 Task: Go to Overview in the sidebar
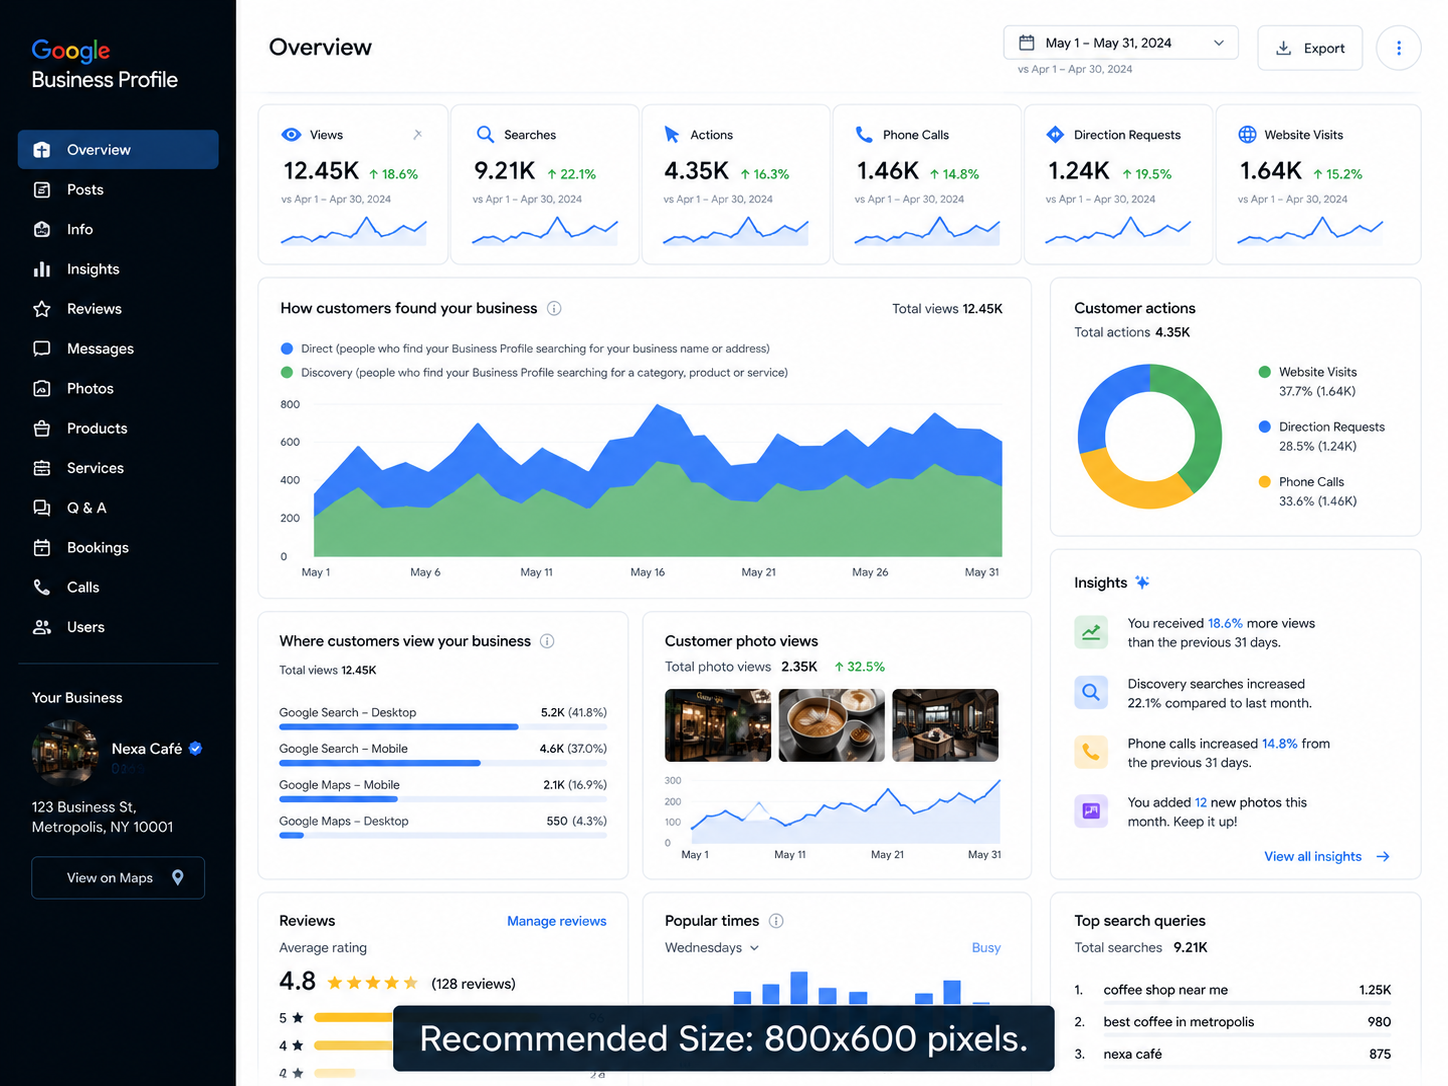pos(118,149)
